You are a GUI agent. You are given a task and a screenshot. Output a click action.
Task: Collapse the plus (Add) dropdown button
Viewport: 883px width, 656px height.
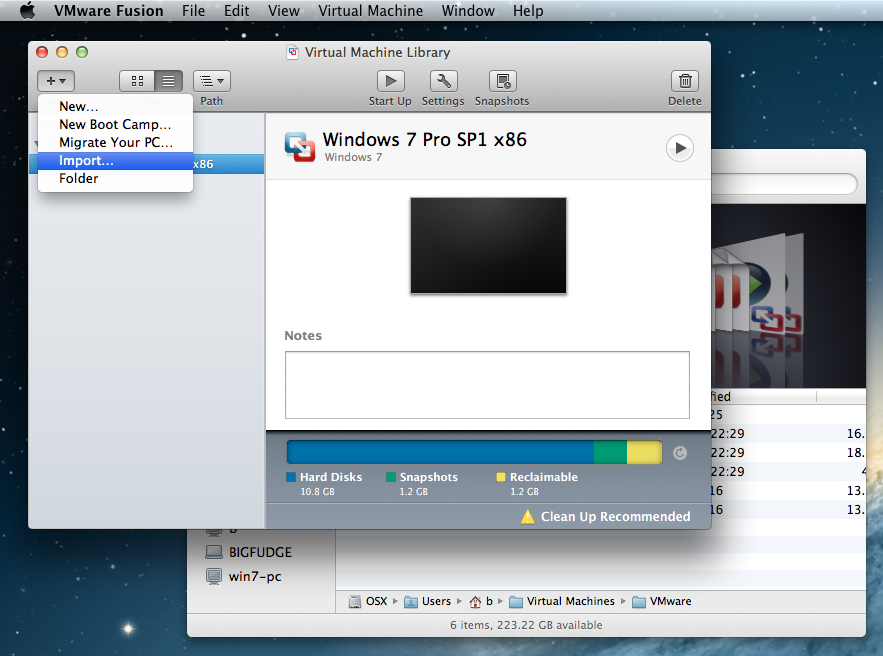coord(56,81)
